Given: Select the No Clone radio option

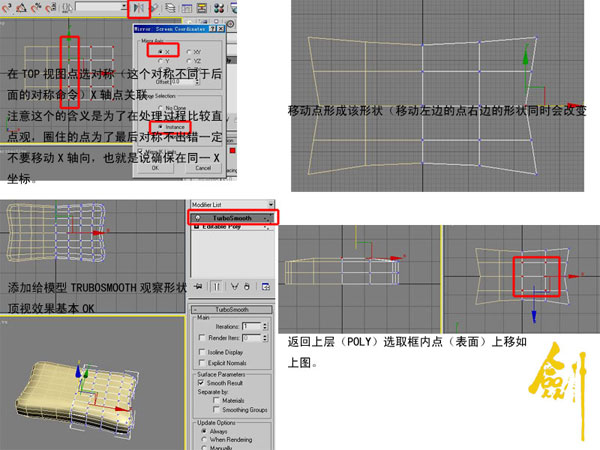Looking at the screenshot, I should [160, 108].
